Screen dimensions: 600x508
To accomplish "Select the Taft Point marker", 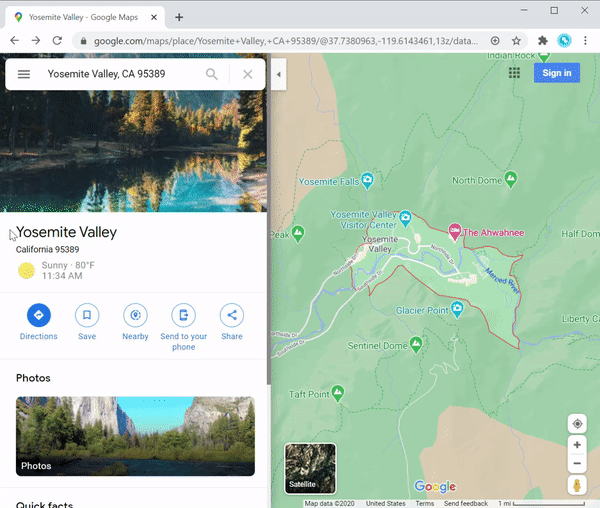I will [x=338, y=392].
